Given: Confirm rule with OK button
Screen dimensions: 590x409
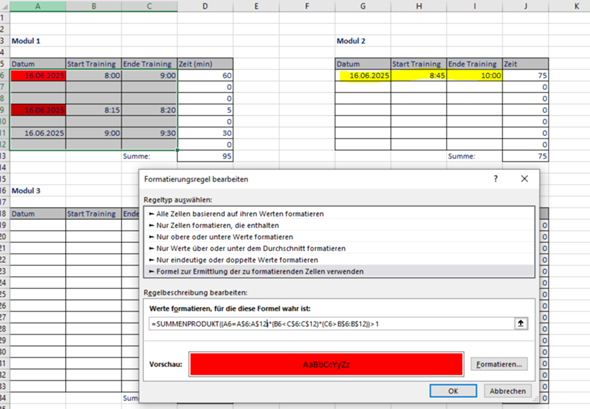Looking at the screenshot, I should click(x=453, y=391).
